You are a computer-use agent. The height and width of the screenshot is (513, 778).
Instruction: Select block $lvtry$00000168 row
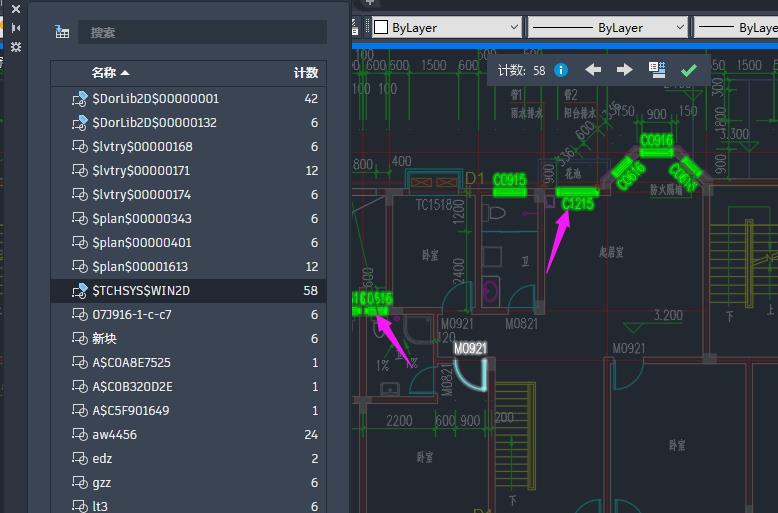189,146
